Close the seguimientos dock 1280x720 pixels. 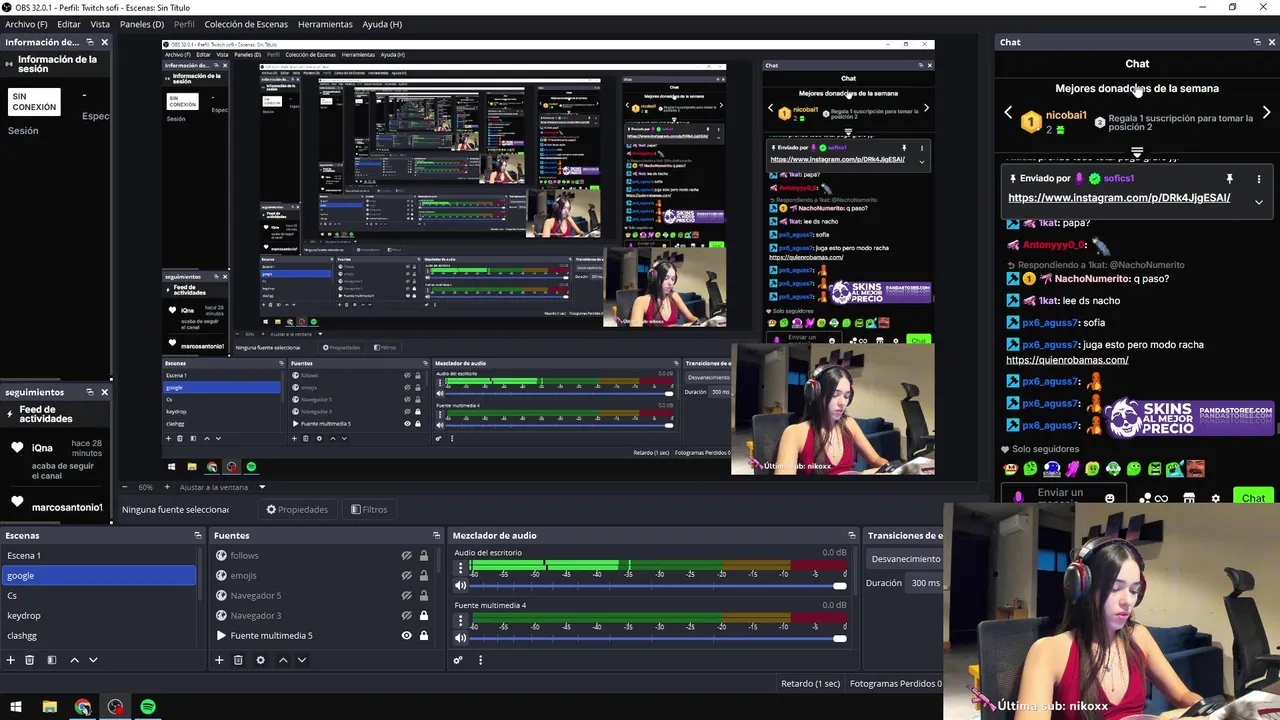coord(104,392)
